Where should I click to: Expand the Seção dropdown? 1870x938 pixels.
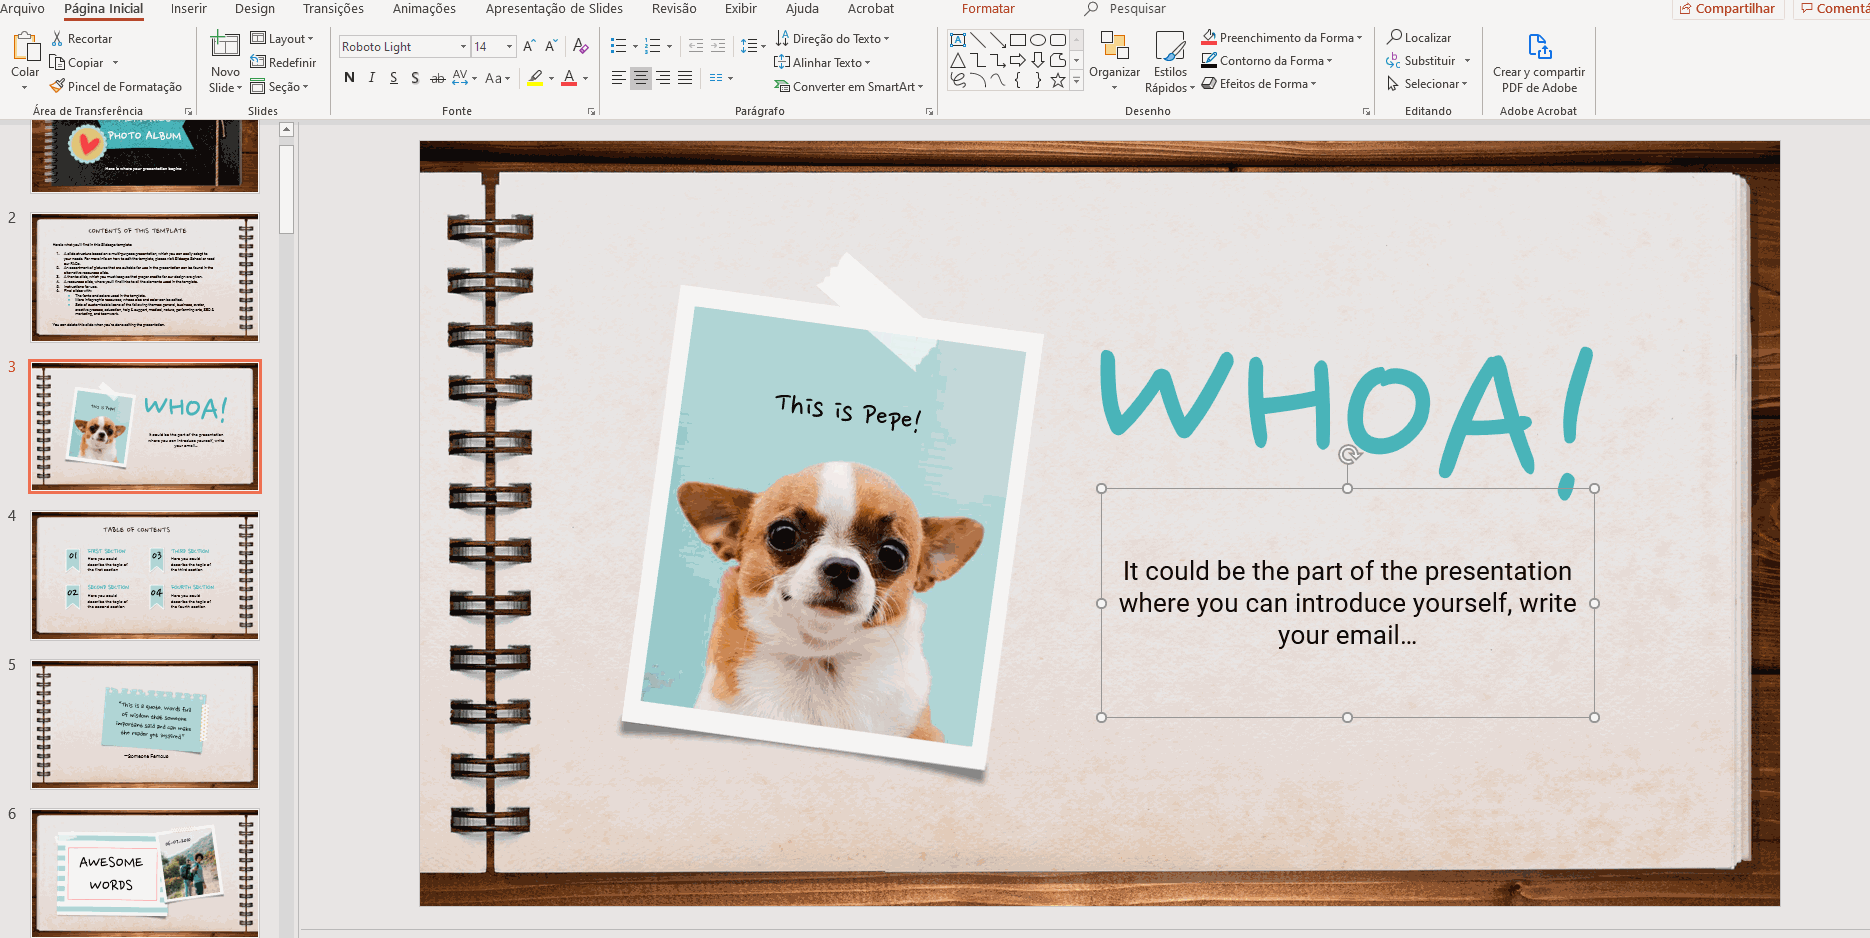click(x=279, y=87)
